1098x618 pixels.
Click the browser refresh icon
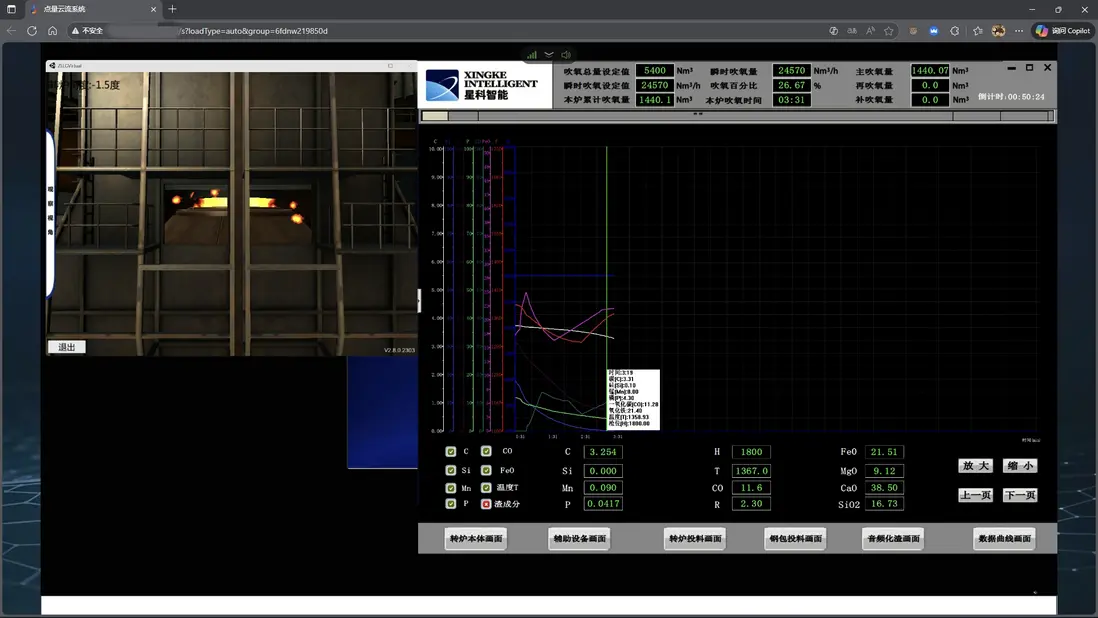click(32, 31)
